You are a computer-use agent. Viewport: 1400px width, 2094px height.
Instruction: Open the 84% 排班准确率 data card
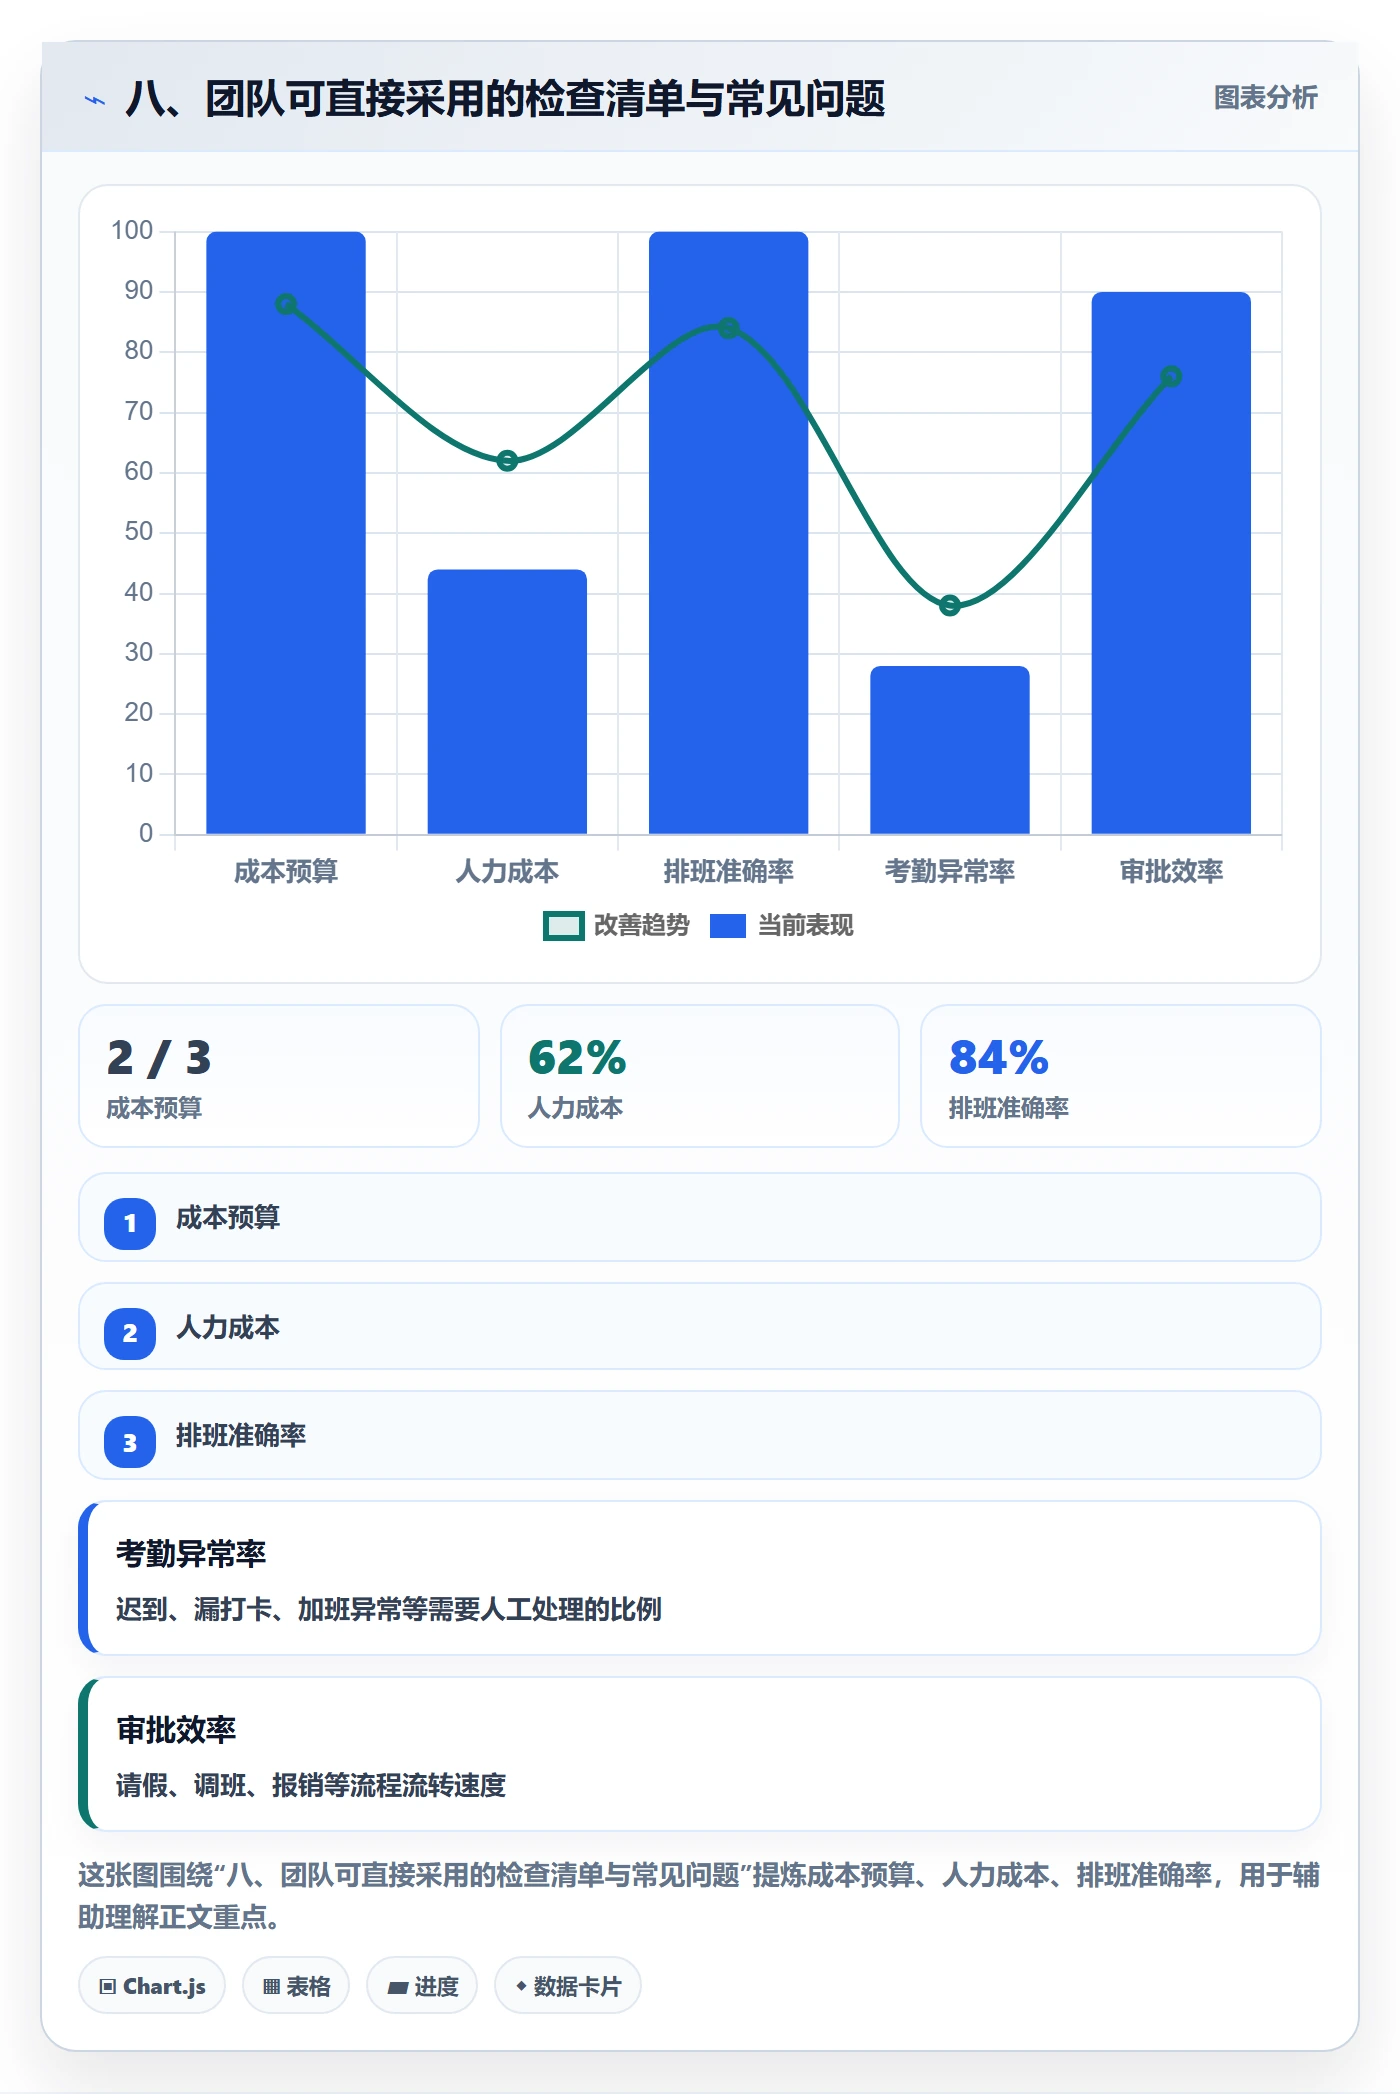coord(1121,1076)
